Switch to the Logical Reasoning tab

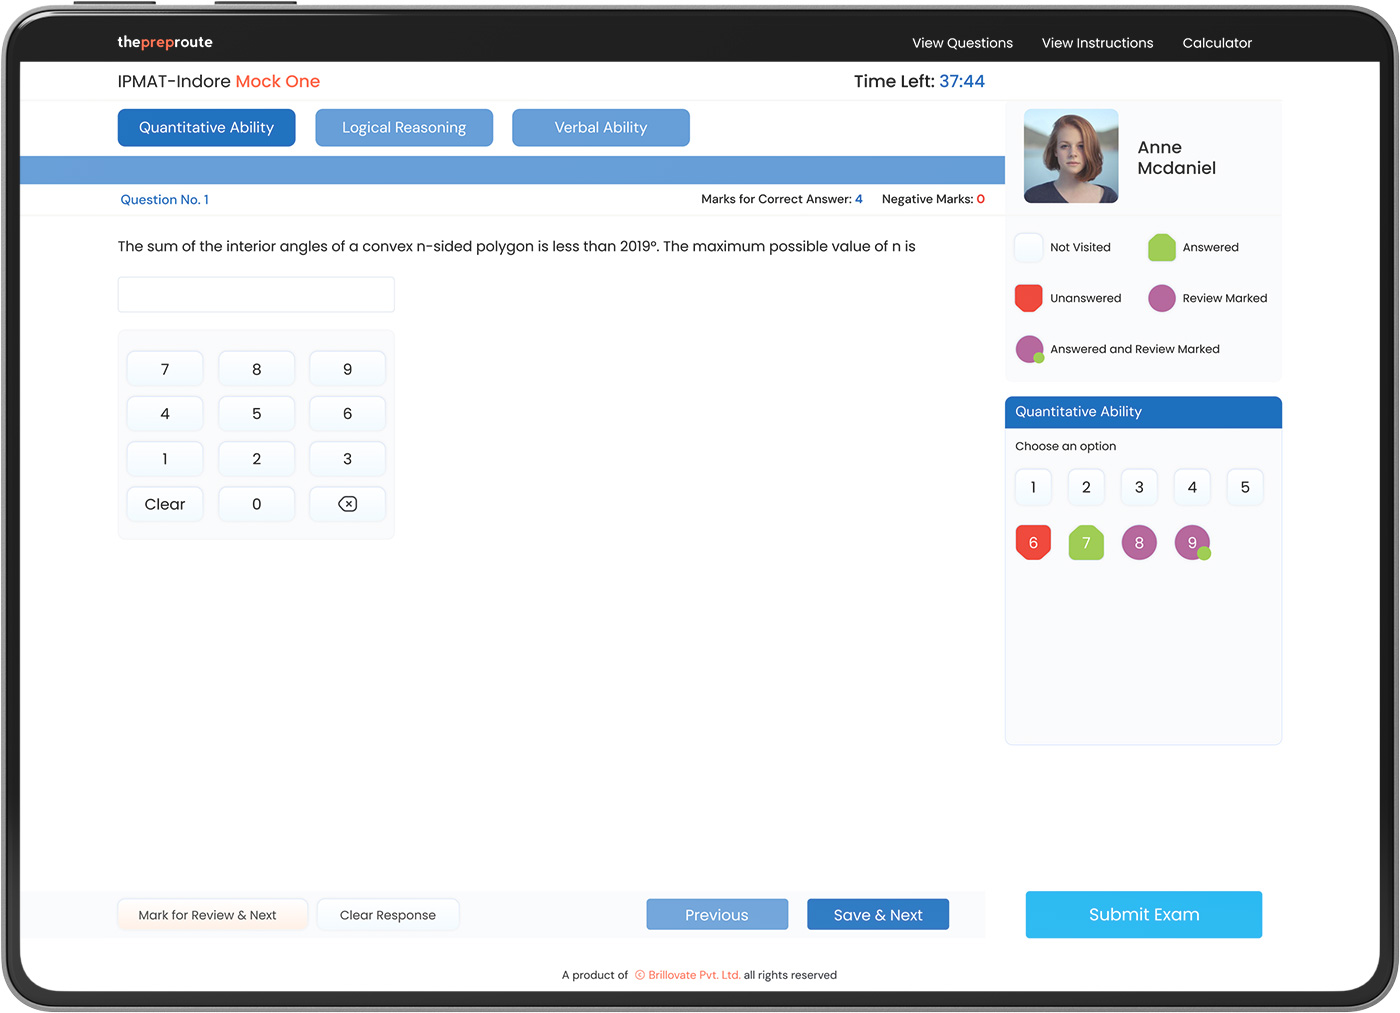[404, 128]
